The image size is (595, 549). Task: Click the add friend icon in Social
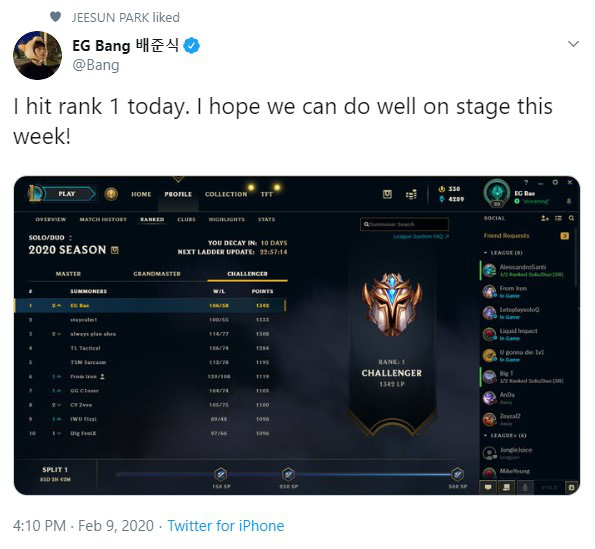point(545,218)
